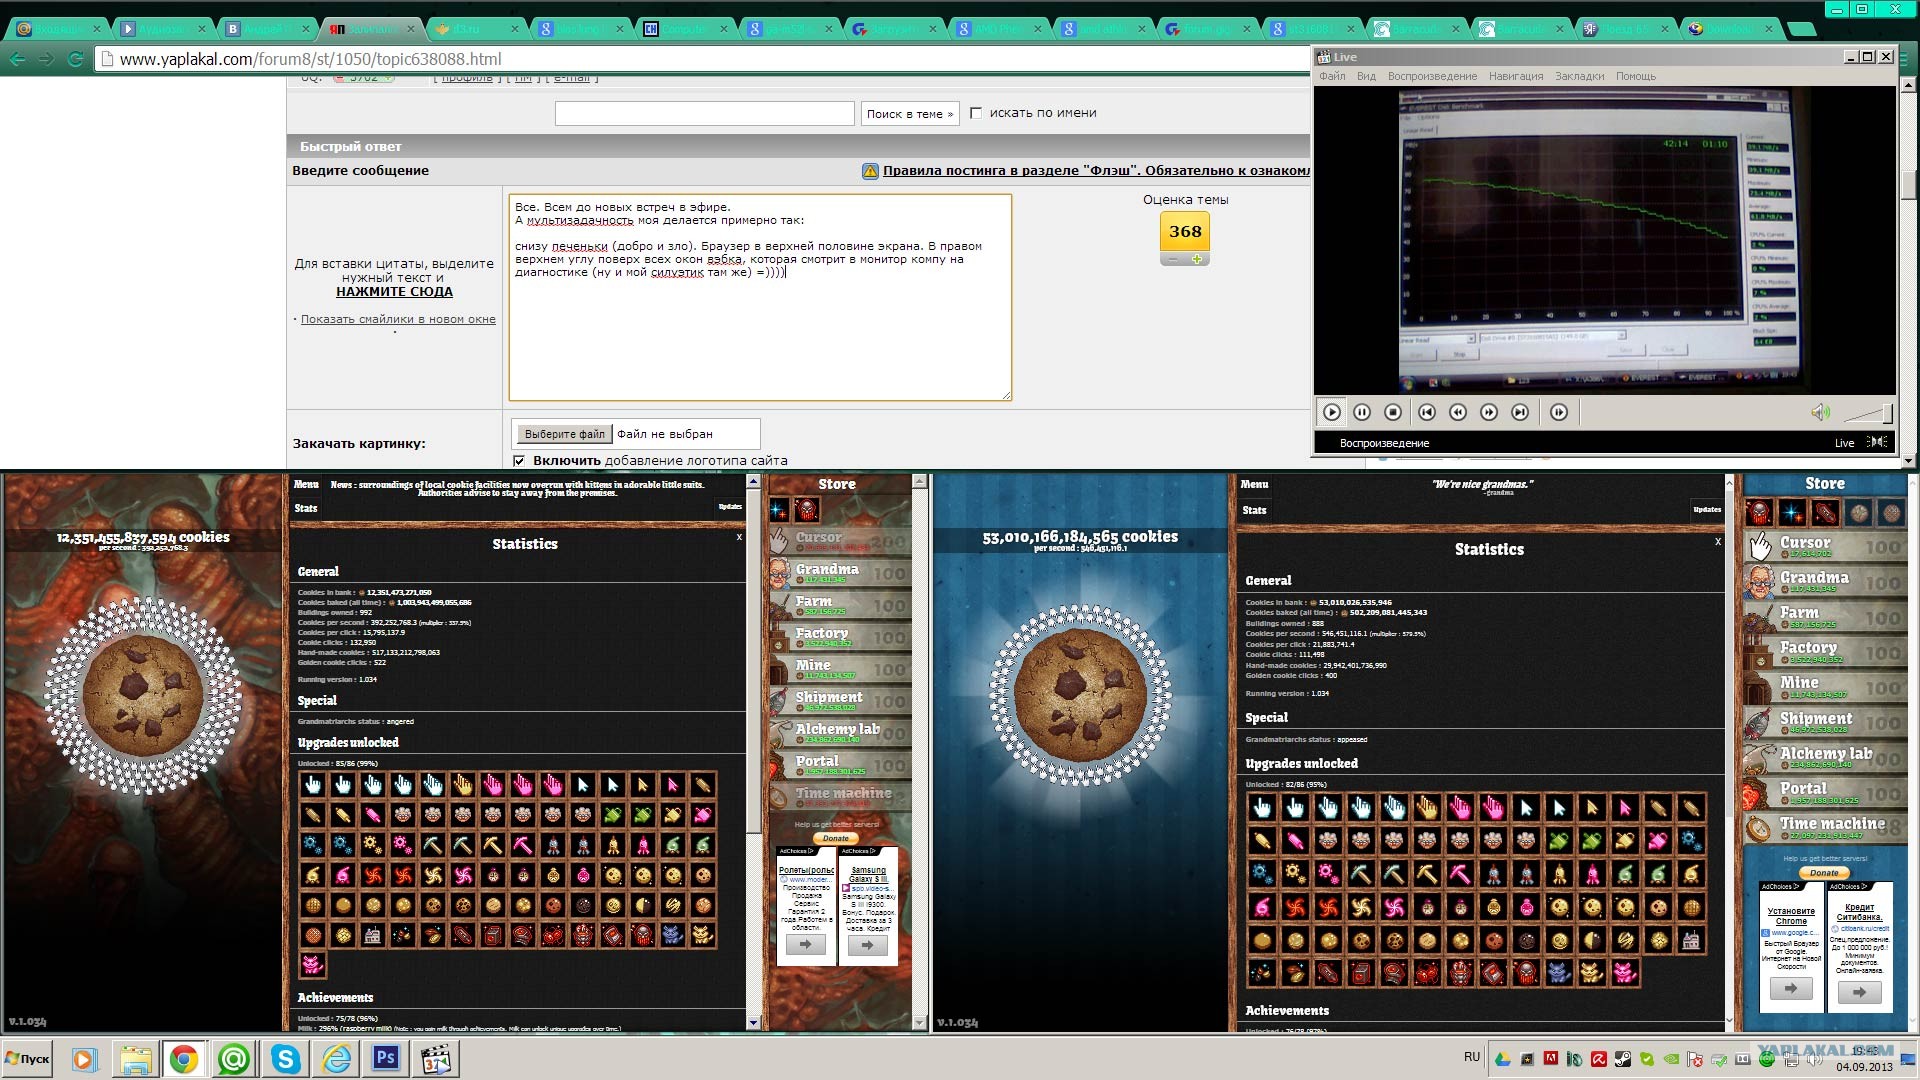Open Updates in the right cookie game
The width and height of the screenshot is (1920, 1080).
click(1707, 509)
